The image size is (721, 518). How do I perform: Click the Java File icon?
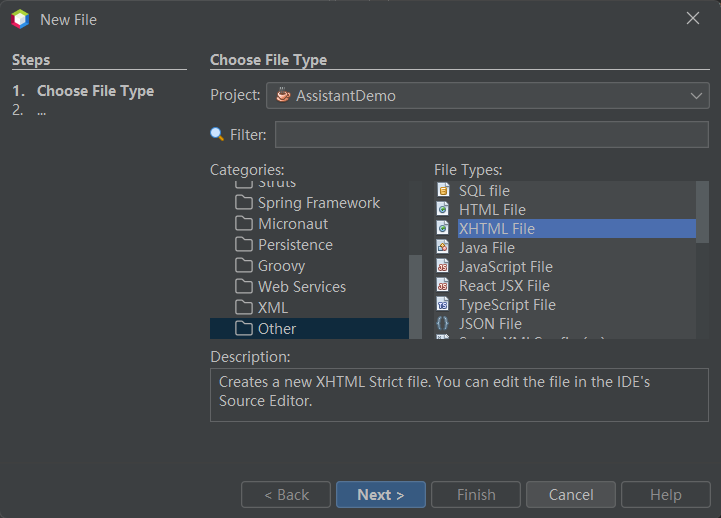(443, 247)
